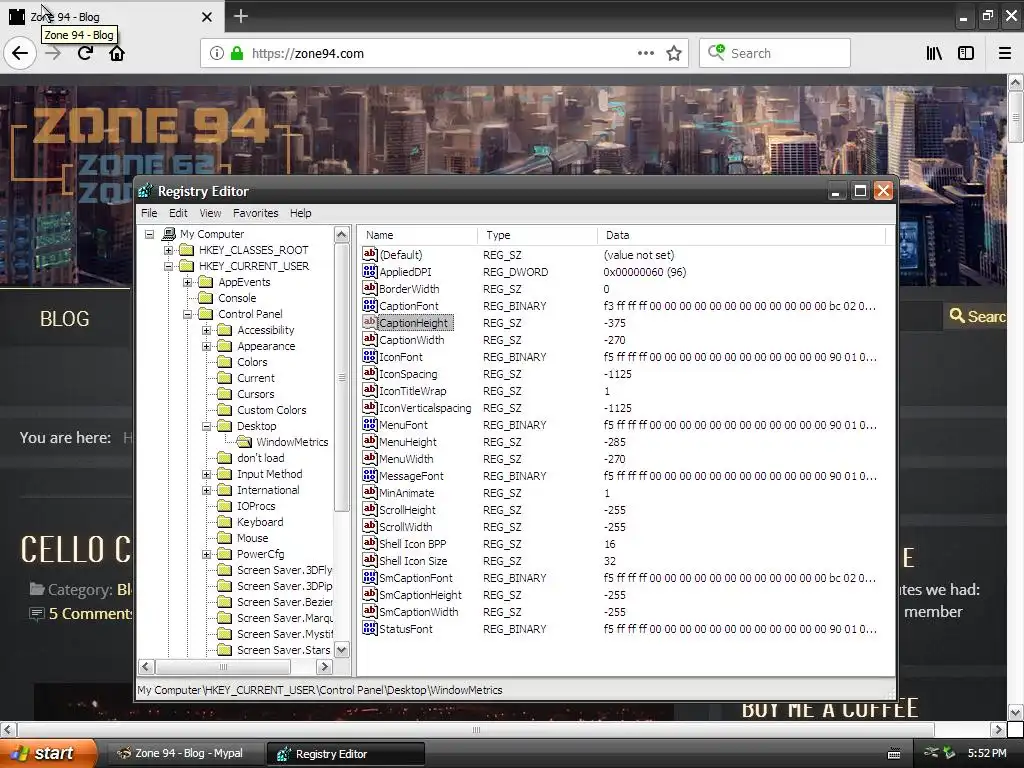The image size is (1024, 768).
Task: Click the Start button
Action: (48, 753)
